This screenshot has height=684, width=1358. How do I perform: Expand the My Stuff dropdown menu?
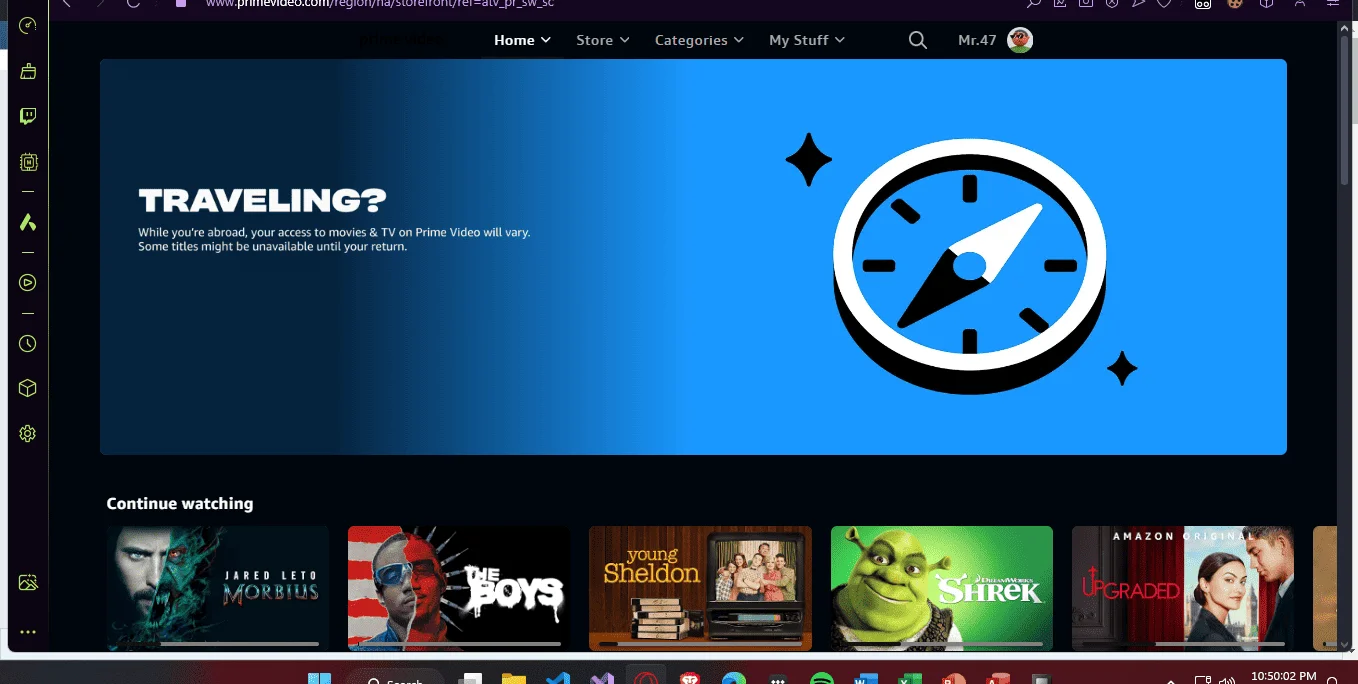[x=807, y=40]
